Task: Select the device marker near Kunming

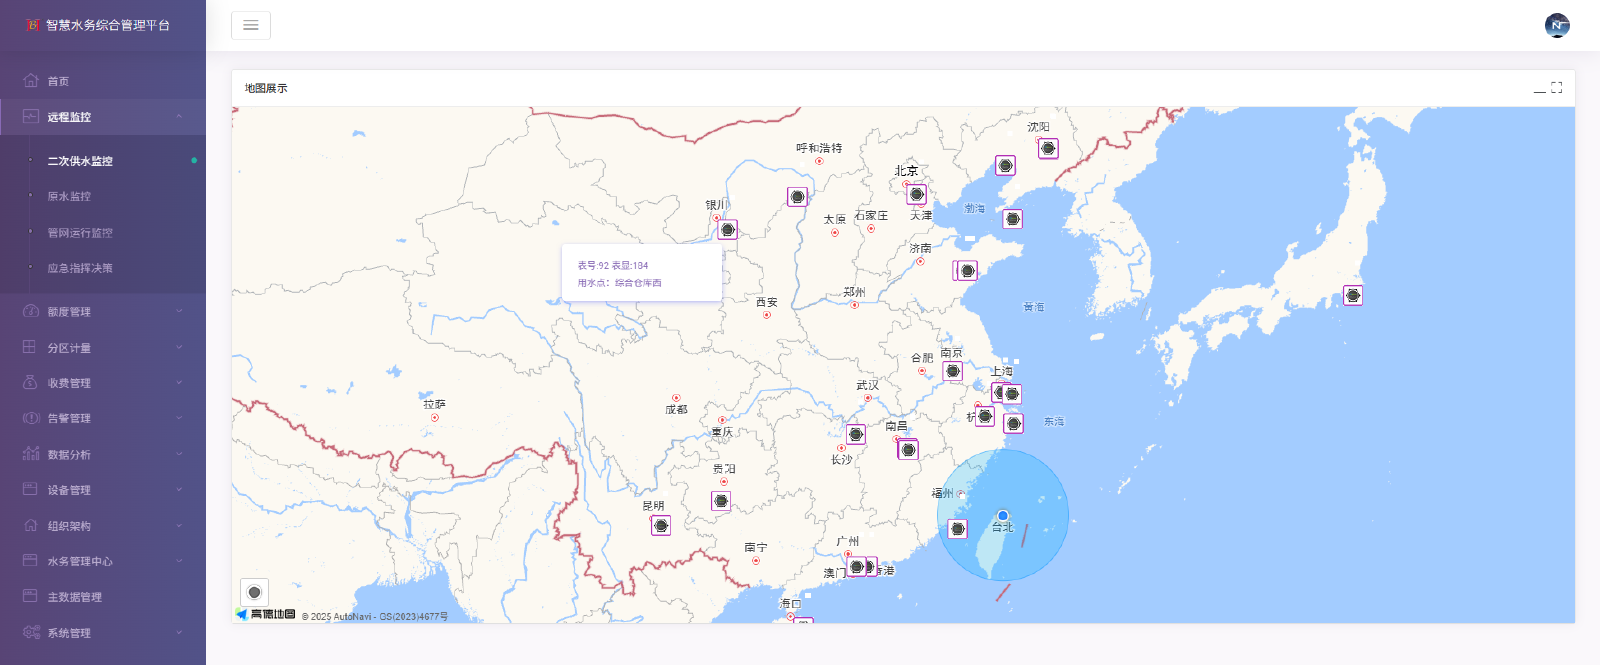Action: [x=661, y=525]
